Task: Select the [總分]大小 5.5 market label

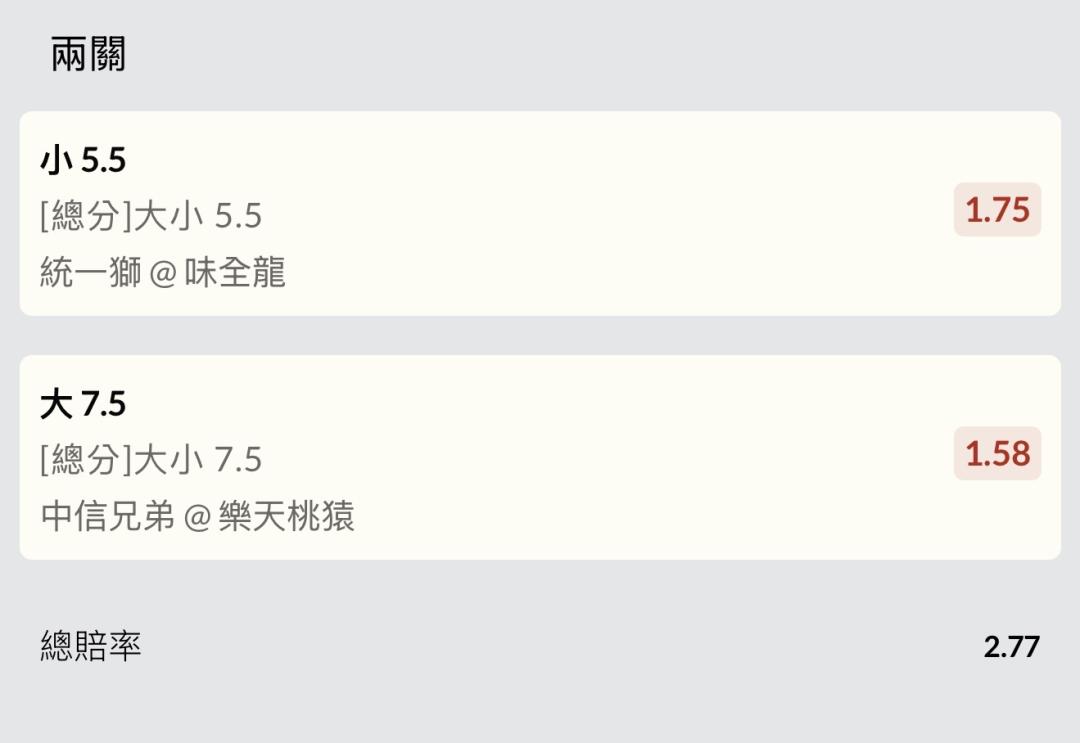Action: pos(151,216)
